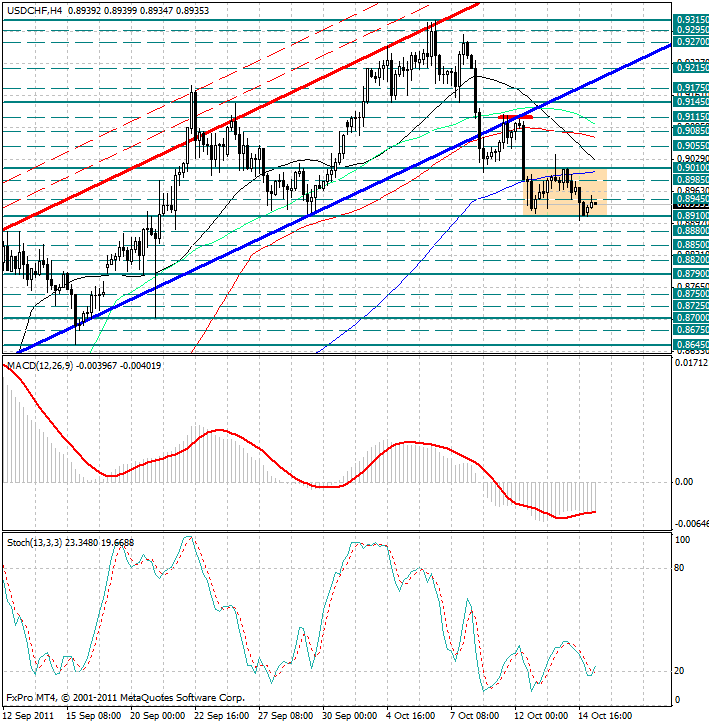This screenshot has width=709, height=723.
Task: Click the 0.8910 price level label
Action: 691,216
